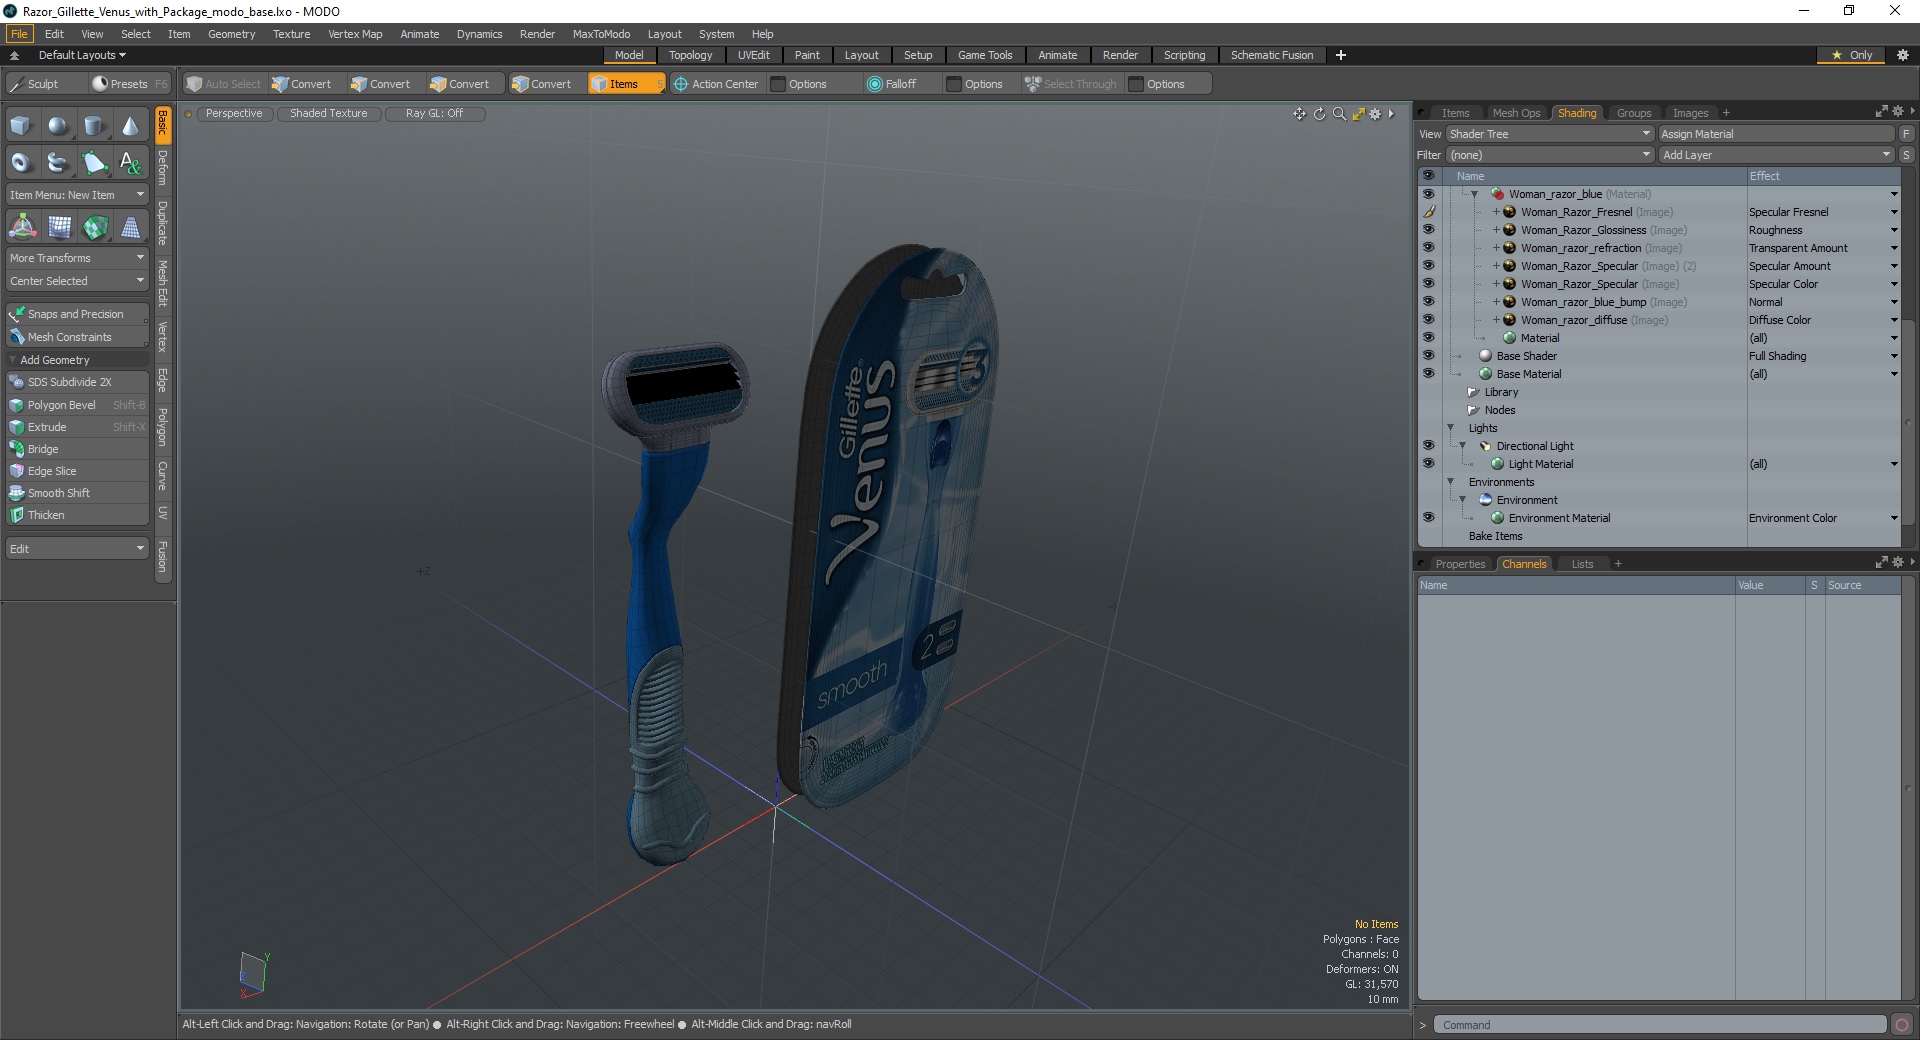Collapse the Lights group
The height and width of the screenshot is (1040, 1920).
1450,428
